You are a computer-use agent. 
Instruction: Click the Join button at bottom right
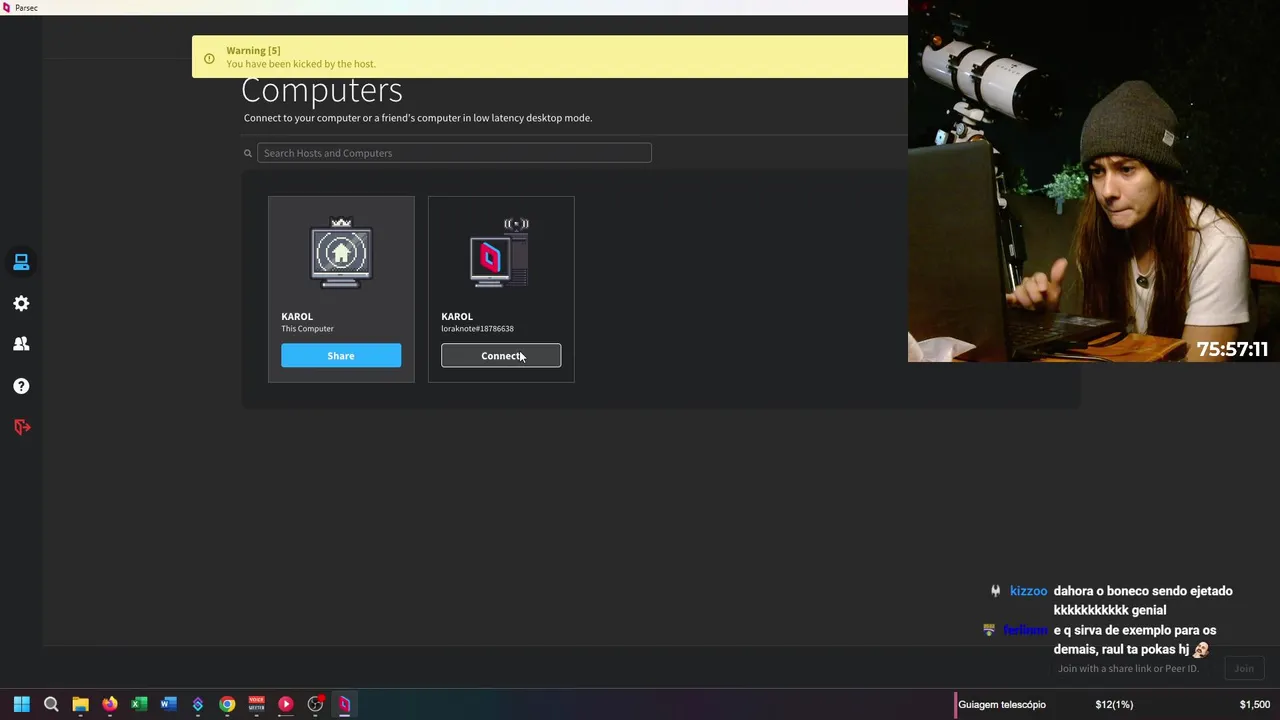point(1244,668)
